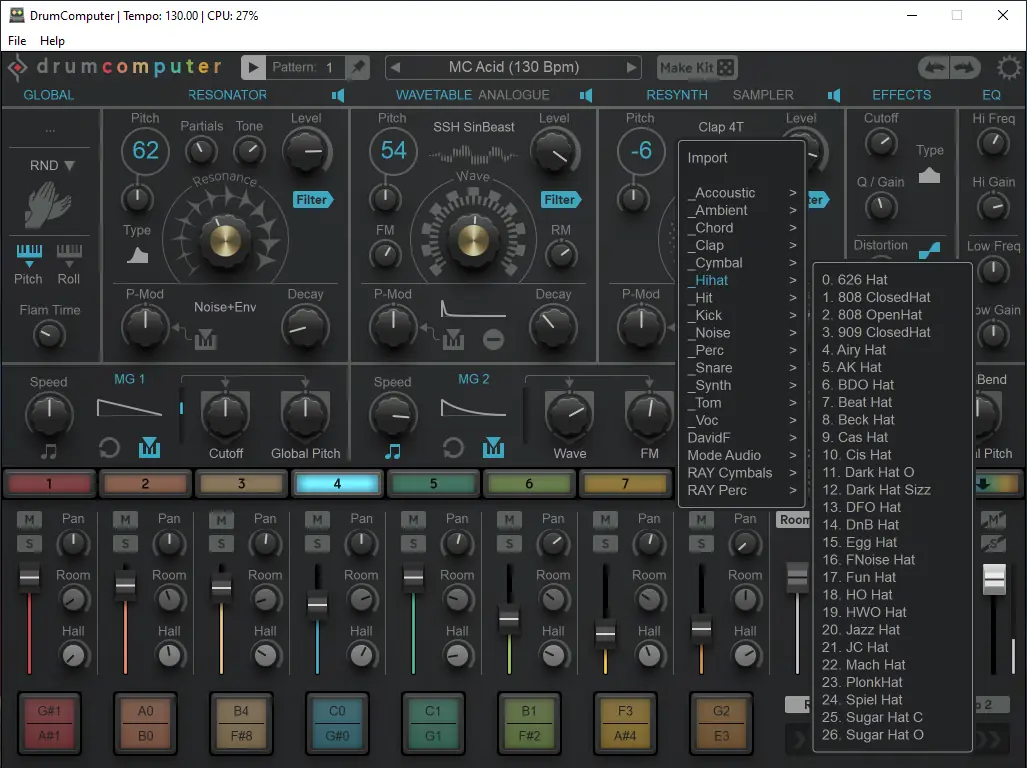Click the hand clap randomize icon
This screenshot has height=768, width=1027.
point(47,204)
